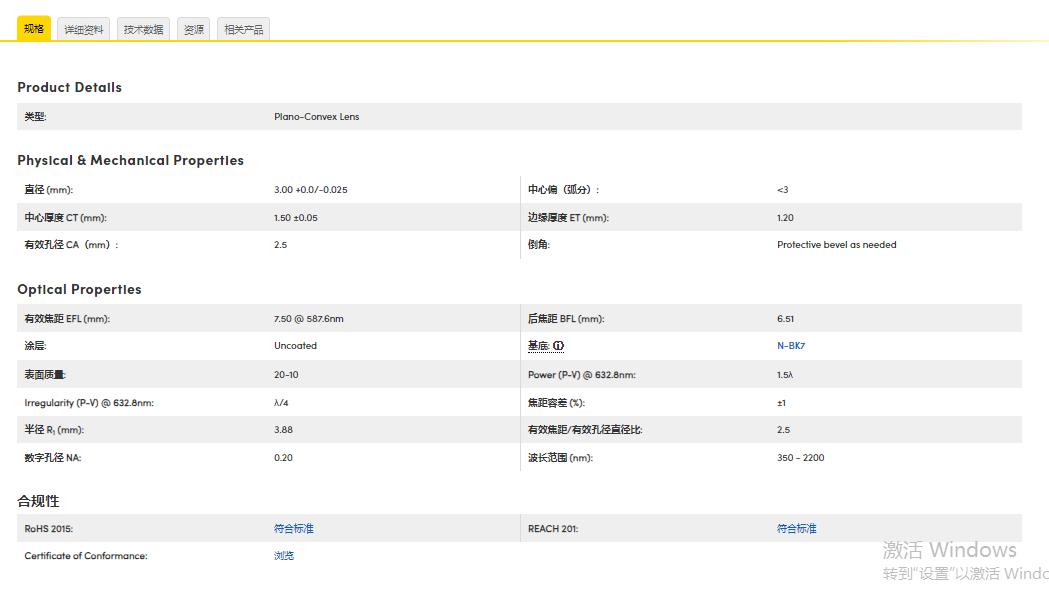Click 浏览 for Certificate of Conformance
This screenshot has height=591, width=1049.
[x=284, y=556]
